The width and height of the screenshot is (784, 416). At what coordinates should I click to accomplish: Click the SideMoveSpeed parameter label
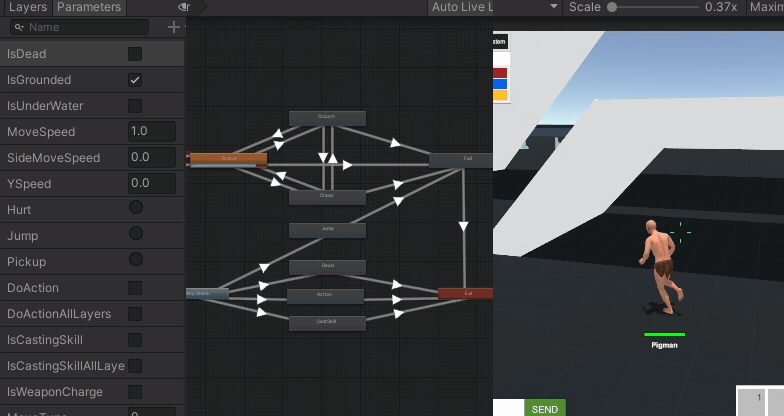click(54, 158)
